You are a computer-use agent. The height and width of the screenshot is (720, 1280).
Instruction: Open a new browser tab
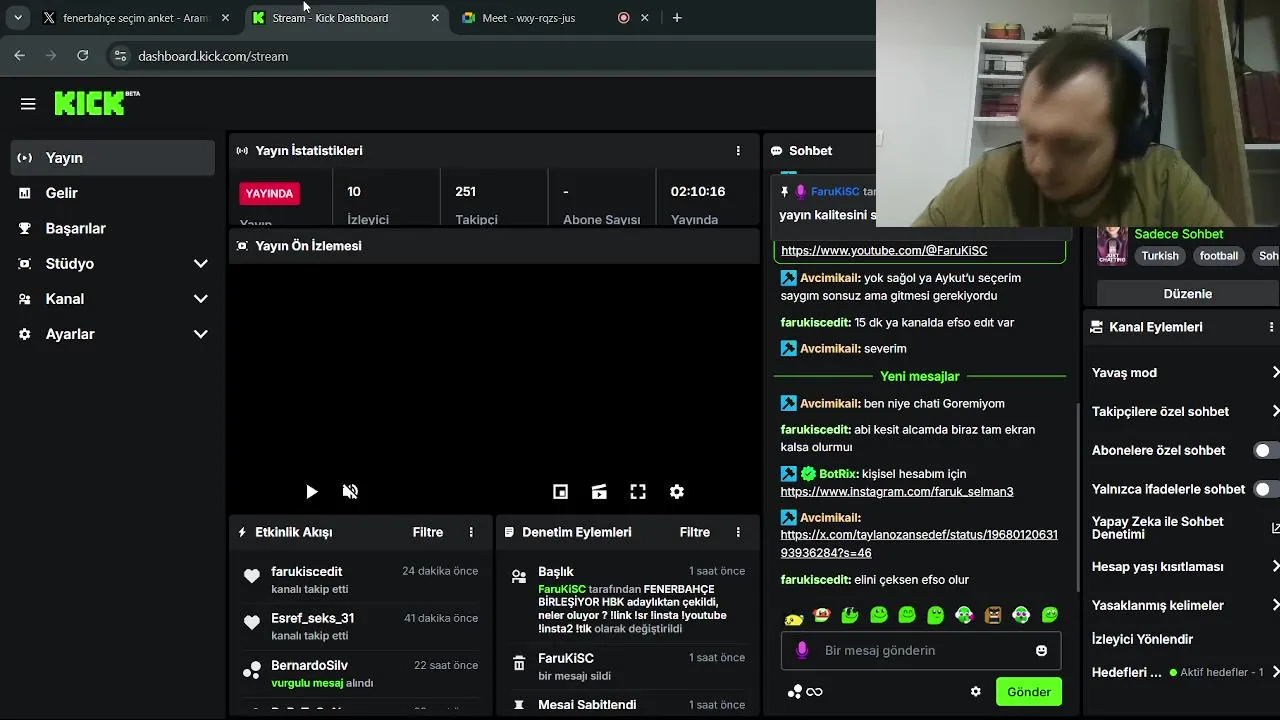(x=677, y=18)
